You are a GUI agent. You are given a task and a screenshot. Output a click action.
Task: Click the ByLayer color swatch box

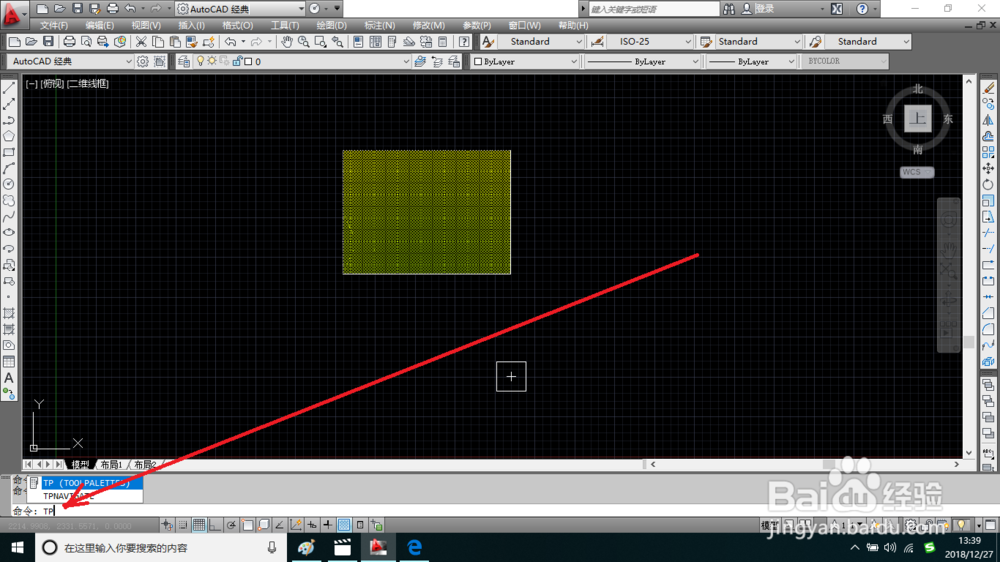478,62
